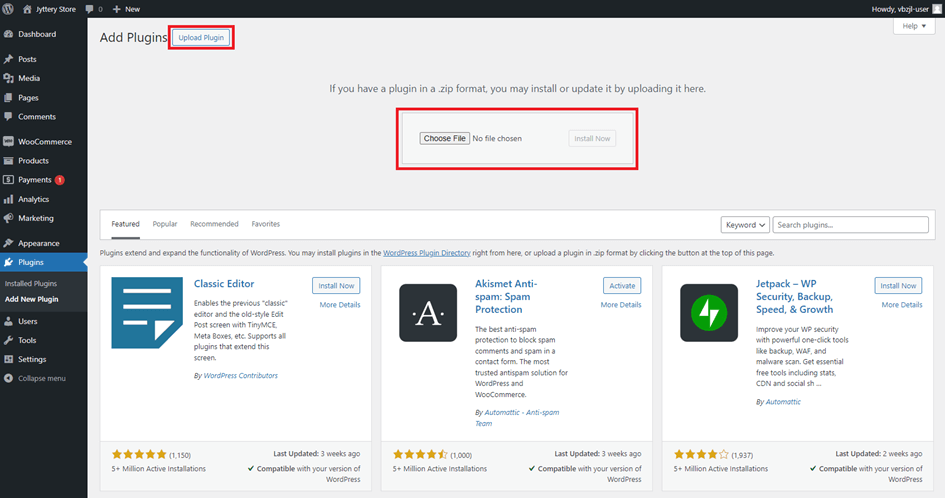Open Add New Plugin submenu item
The height and width of the screenshot is (498, 945).
pos(31,299)
